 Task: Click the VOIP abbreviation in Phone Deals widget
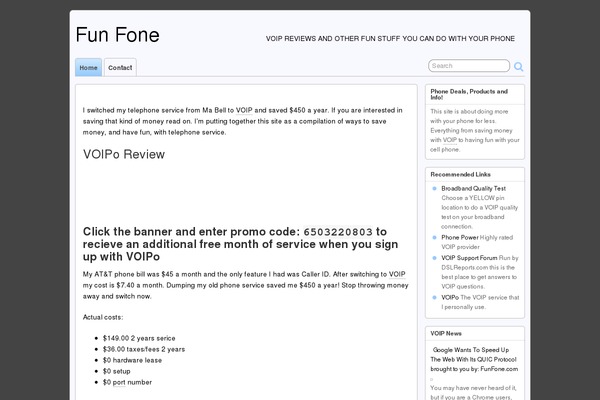click(450, 140)
